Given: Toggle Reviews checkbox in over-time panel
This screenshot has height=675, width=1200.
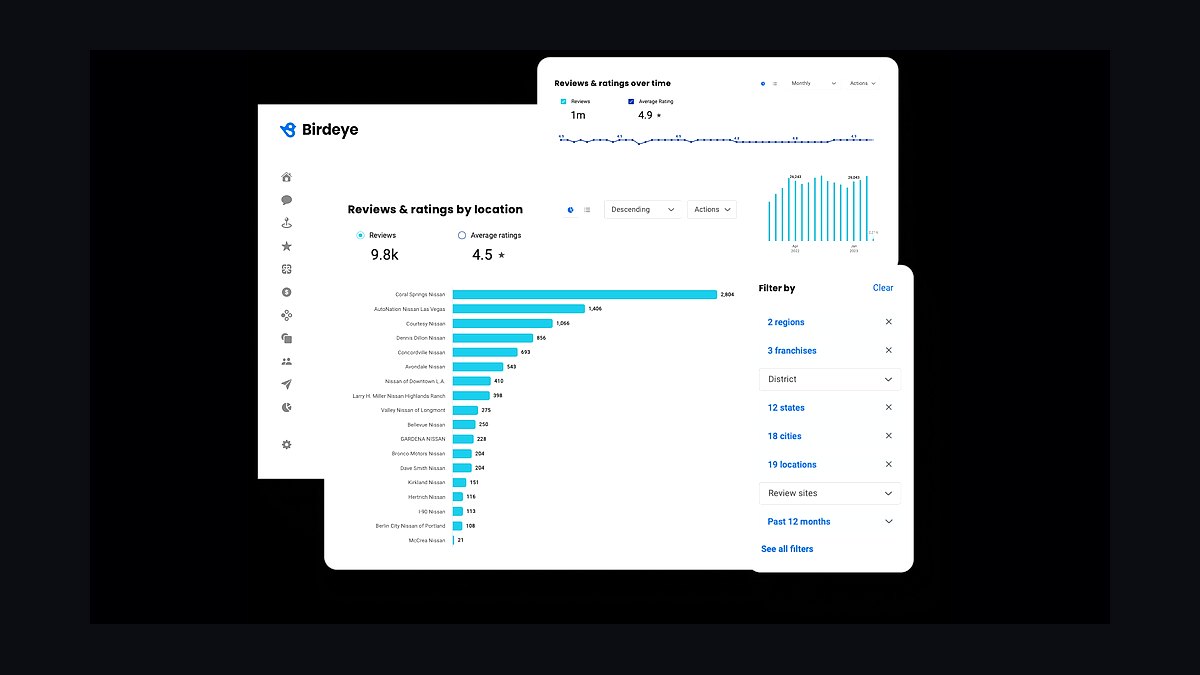Looking at the screenshot, I should pos(563,101).
